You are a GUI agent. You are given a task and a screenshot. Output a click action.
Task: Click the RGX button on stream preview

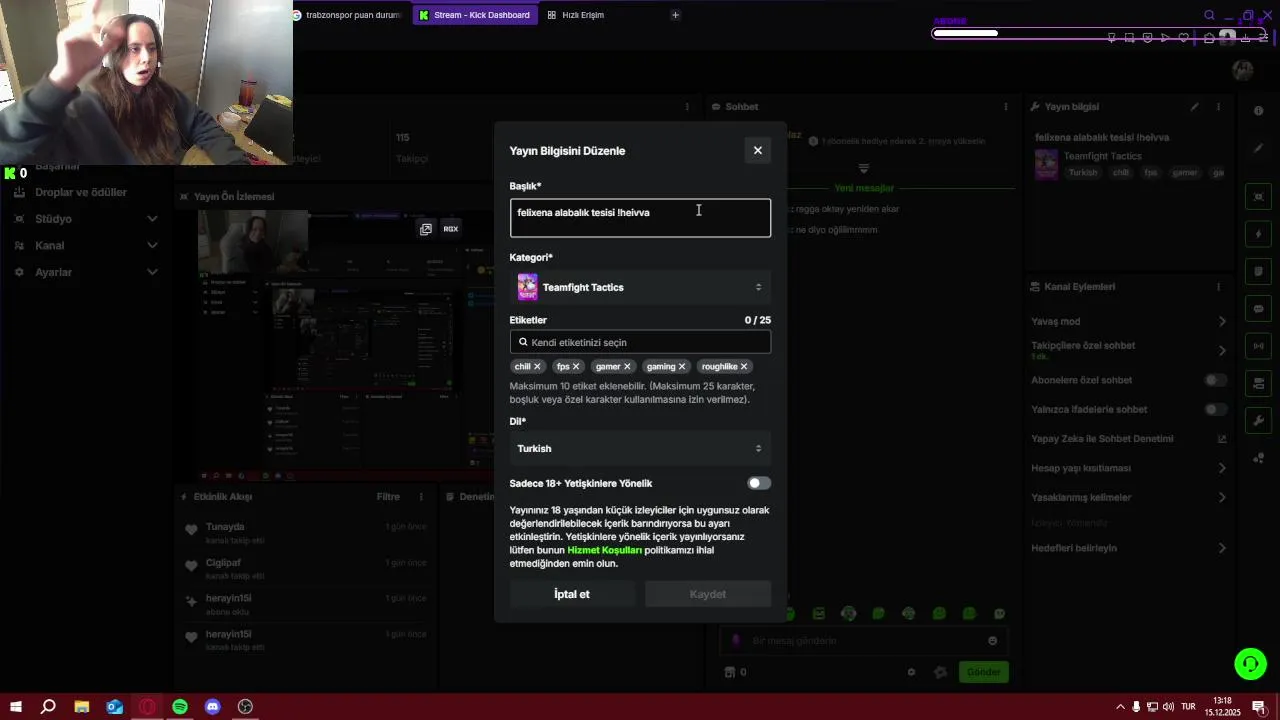(x=451, y=229)
